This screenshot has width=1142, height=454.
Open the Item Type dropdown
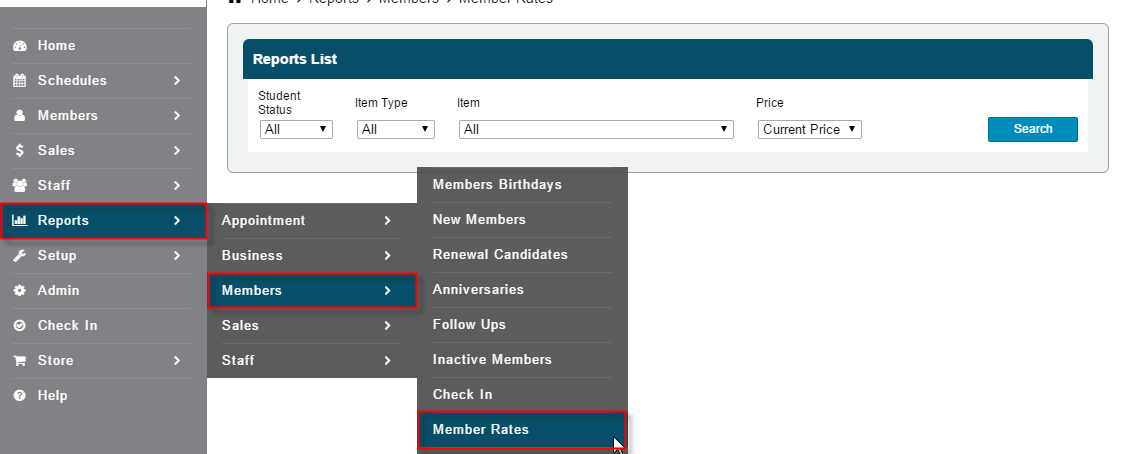point(396,129)
